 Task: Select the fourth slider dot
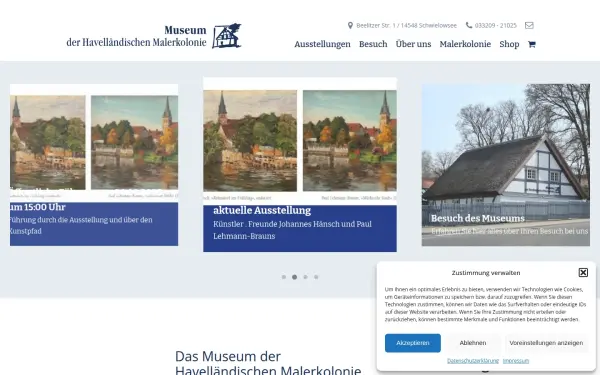tap(316, 277)
